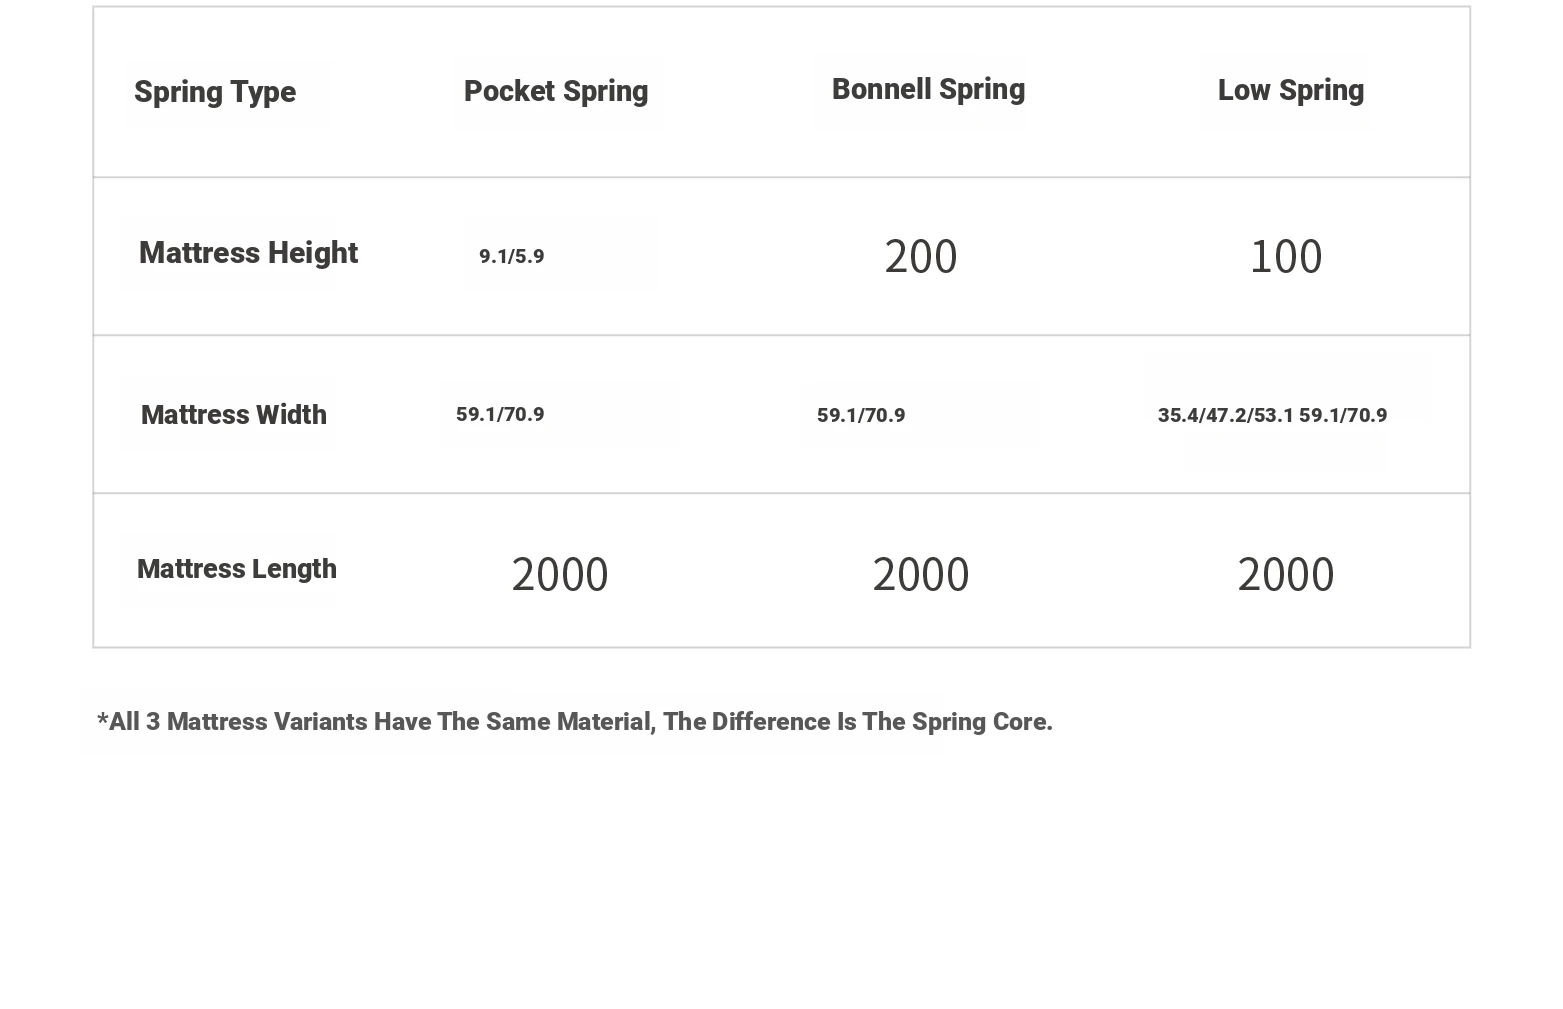1563x1009 pixels.
Task: Click the words Spring Core in the footnote
Action: [980, 722]
